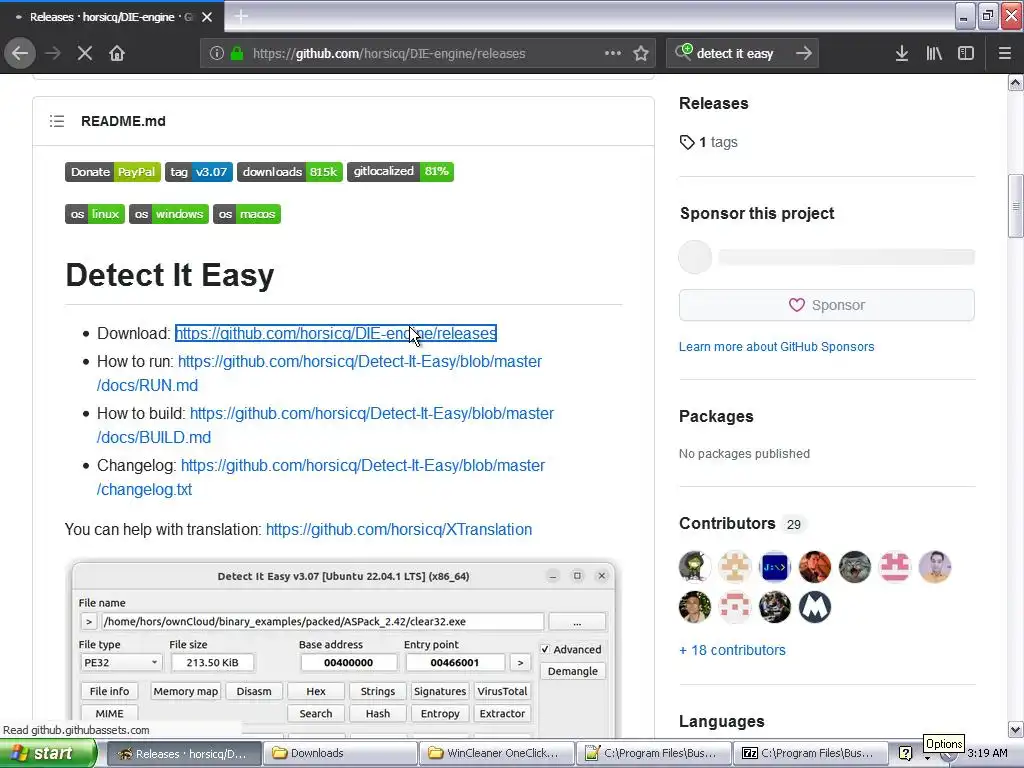Image resolution: width=1024 pixels, height=768 pixels.
Task: Bookmark this page with star icon
Action: 641,54
